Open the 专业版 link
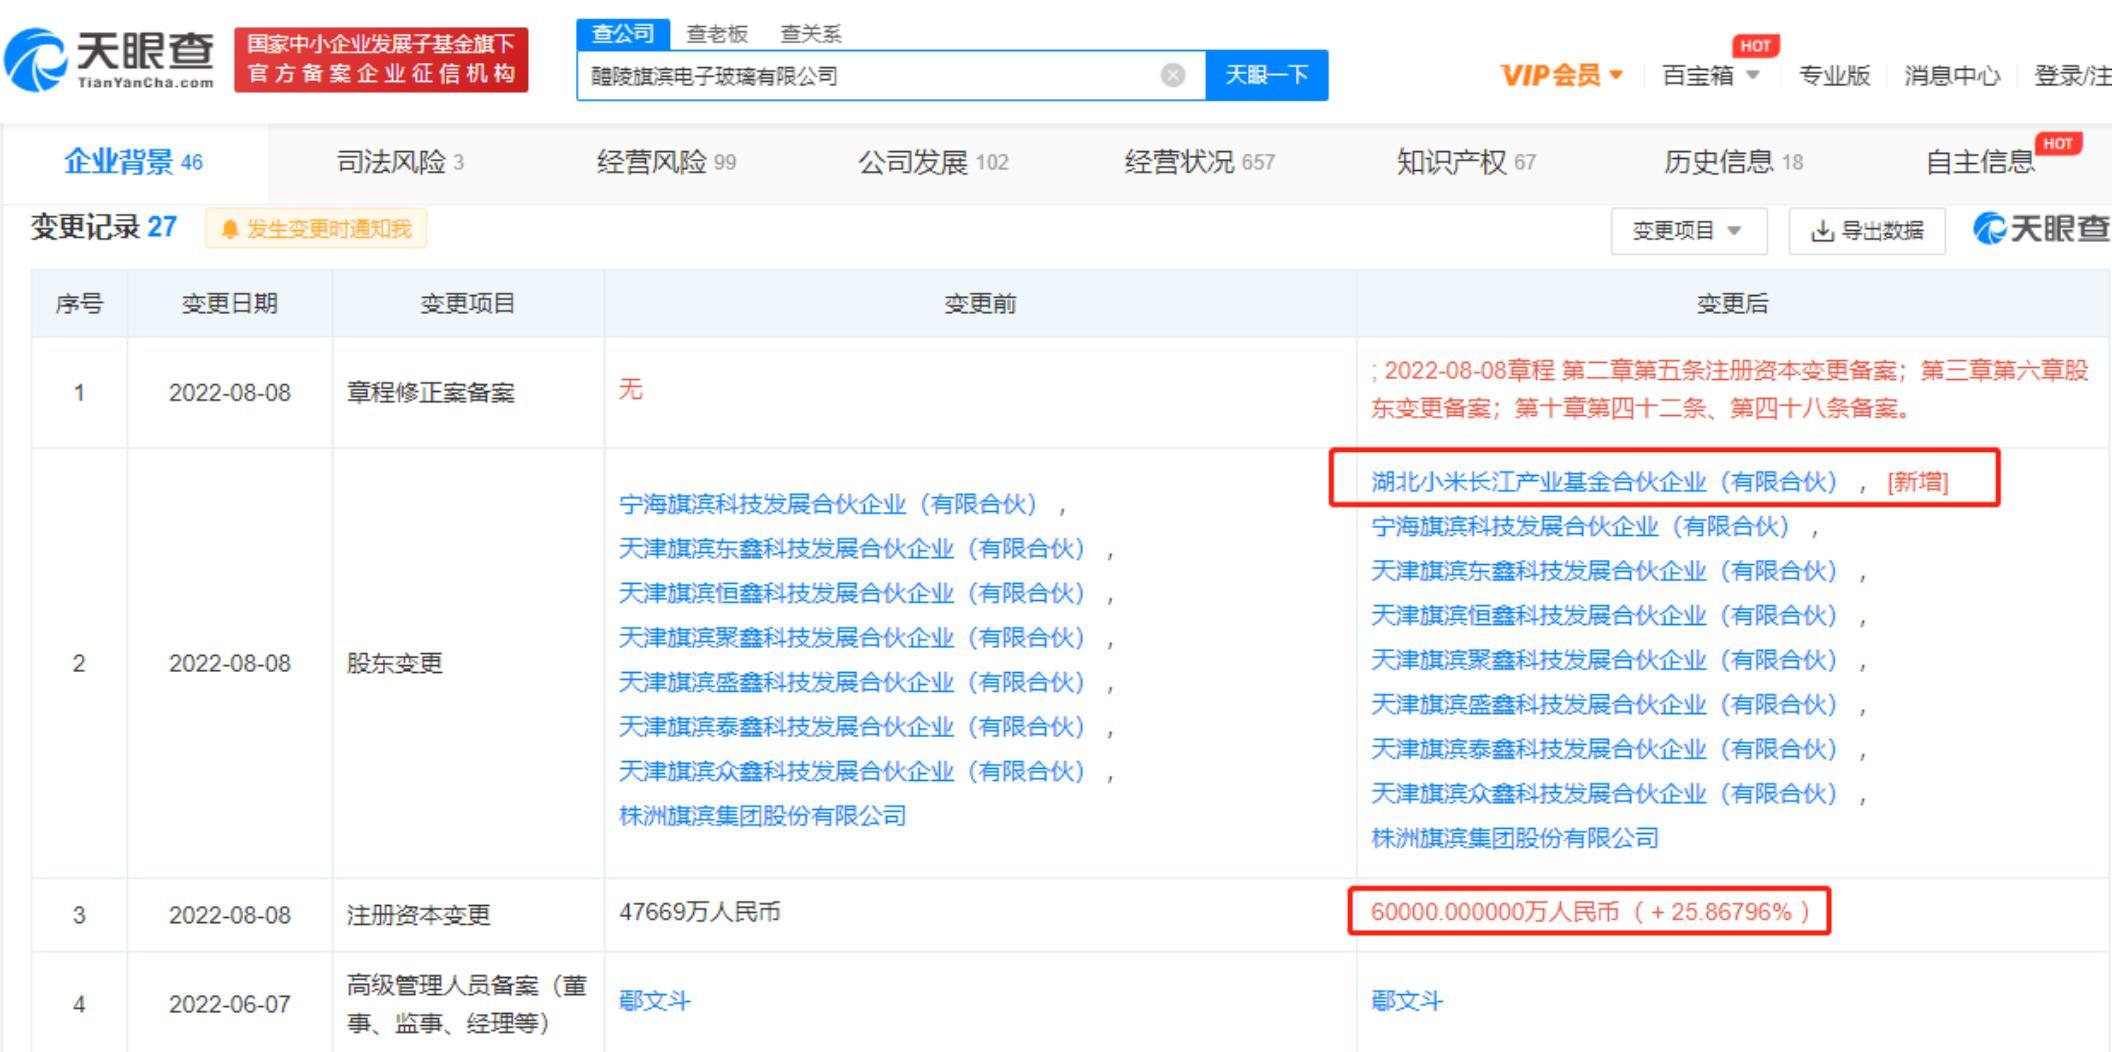The image size is (2112, 1052). [1834, 75]
